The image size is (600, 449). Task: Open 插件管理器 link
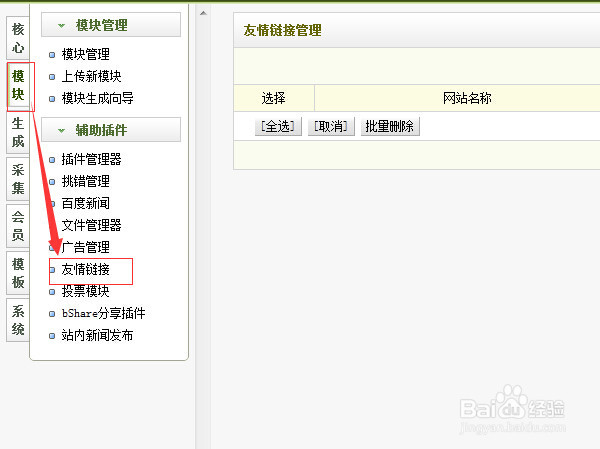pyautogui.click(x=91, y=159)
